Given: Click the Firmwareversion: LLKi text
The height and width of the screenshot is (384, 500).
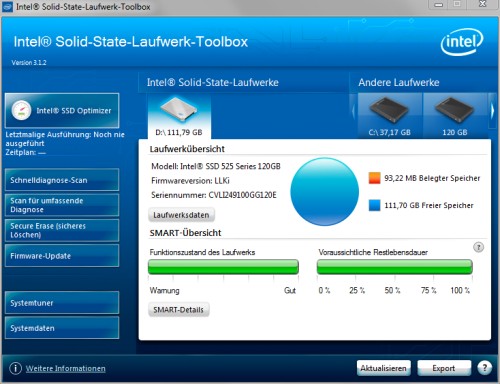Looking at the screenshot, I should [190, 181].
